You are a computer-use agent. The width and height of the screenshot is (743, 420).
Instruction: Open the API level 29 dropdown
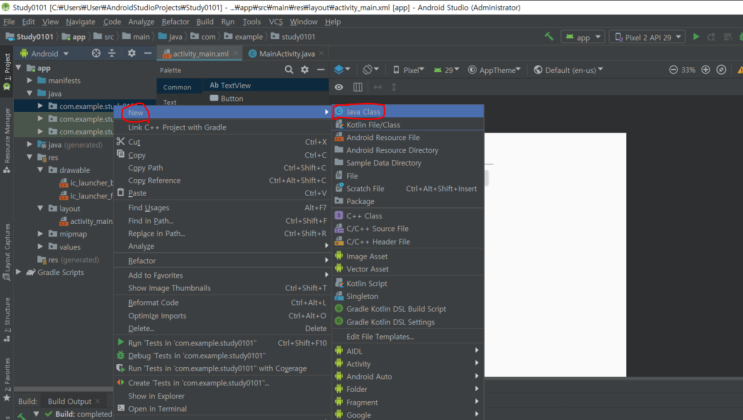click(446, 70)
